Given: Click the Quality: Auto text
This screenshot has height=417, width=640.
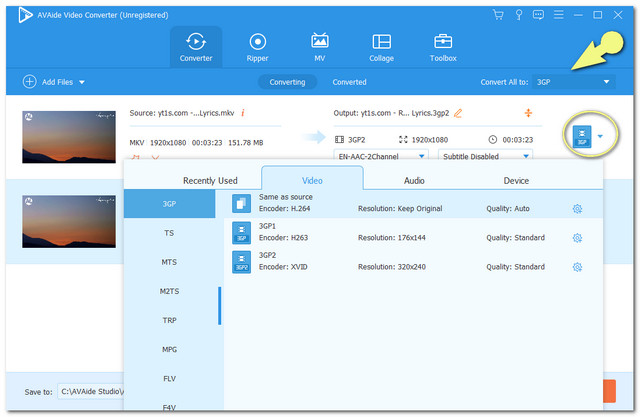Looking at the screenshot, I should pos(508,208).
